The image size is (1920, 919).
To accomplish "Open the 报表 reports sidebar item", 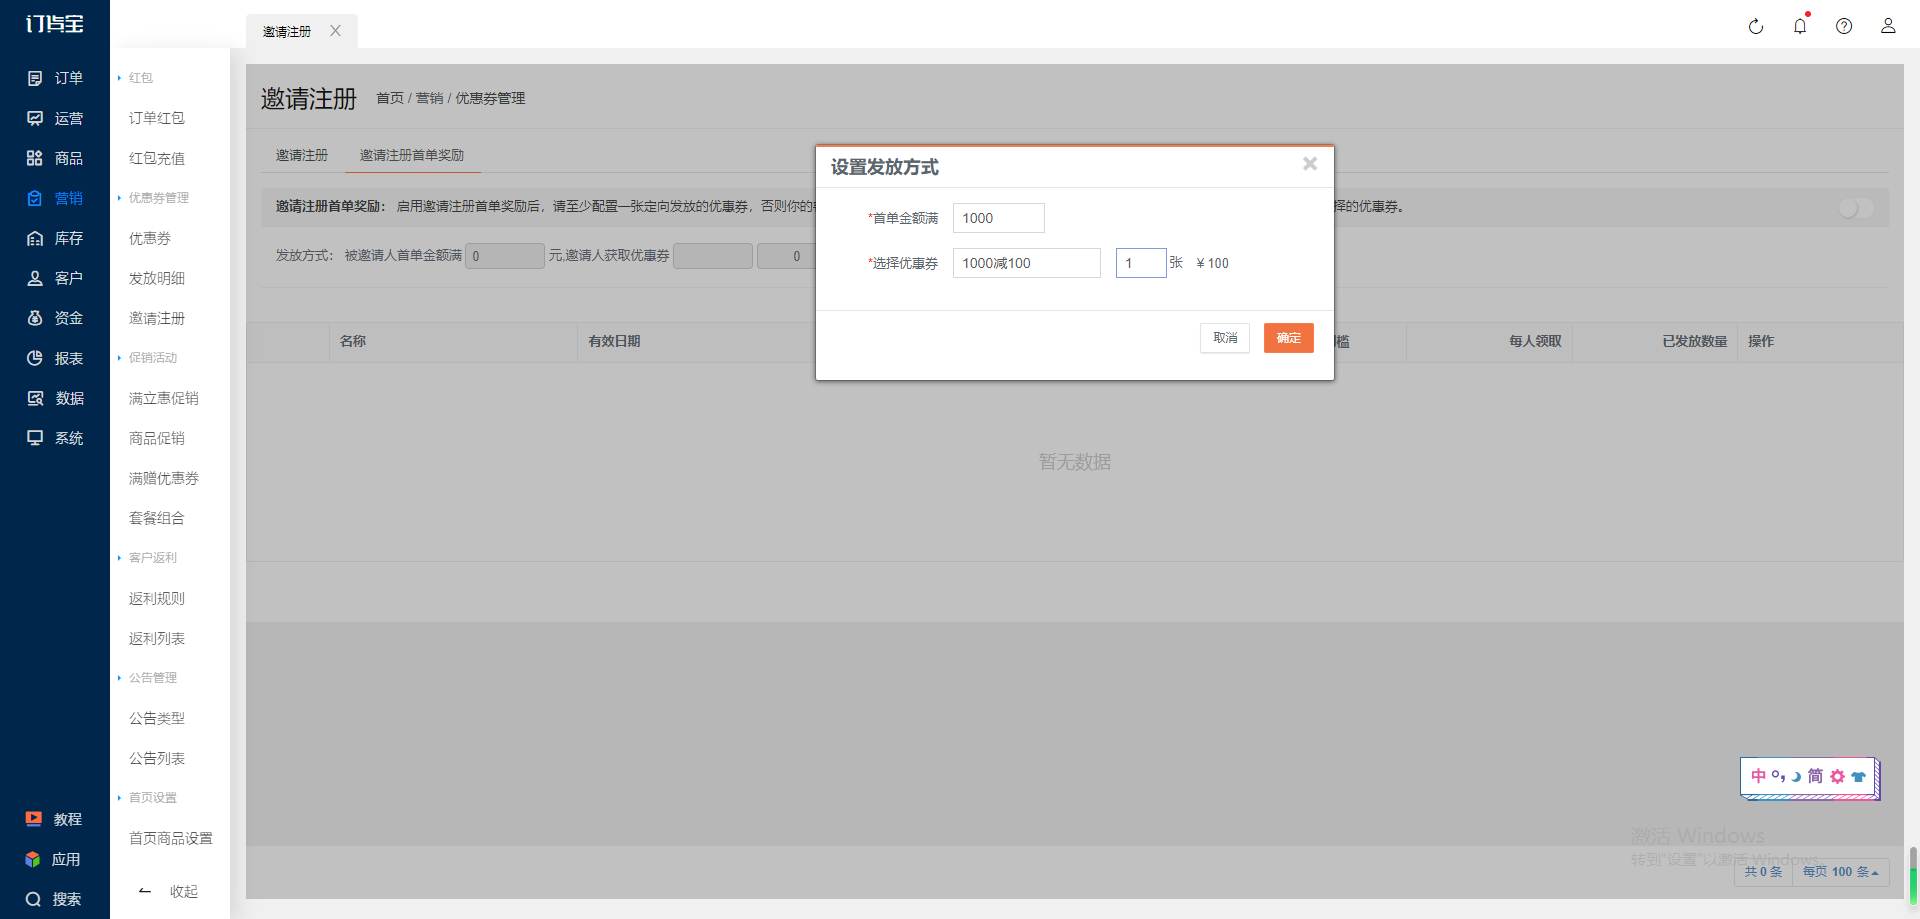I will 55,358.
